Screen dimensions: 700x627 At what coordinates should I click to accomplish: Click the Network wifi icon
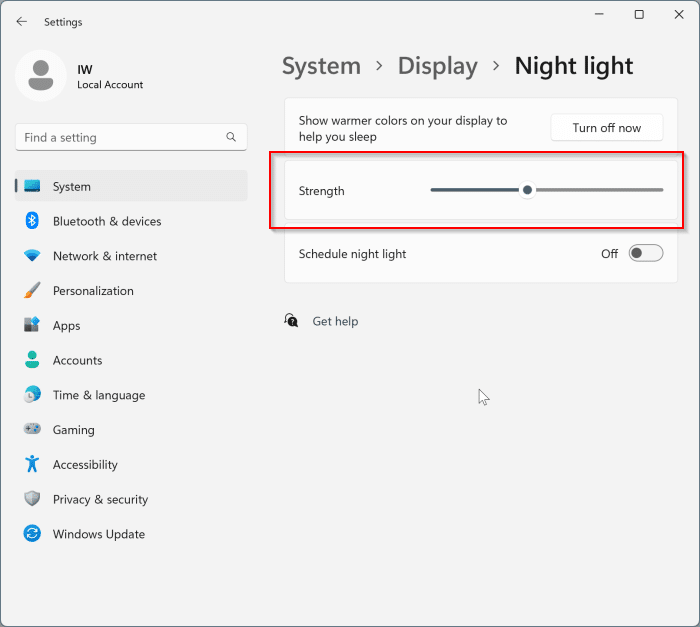tap(32, 255)
